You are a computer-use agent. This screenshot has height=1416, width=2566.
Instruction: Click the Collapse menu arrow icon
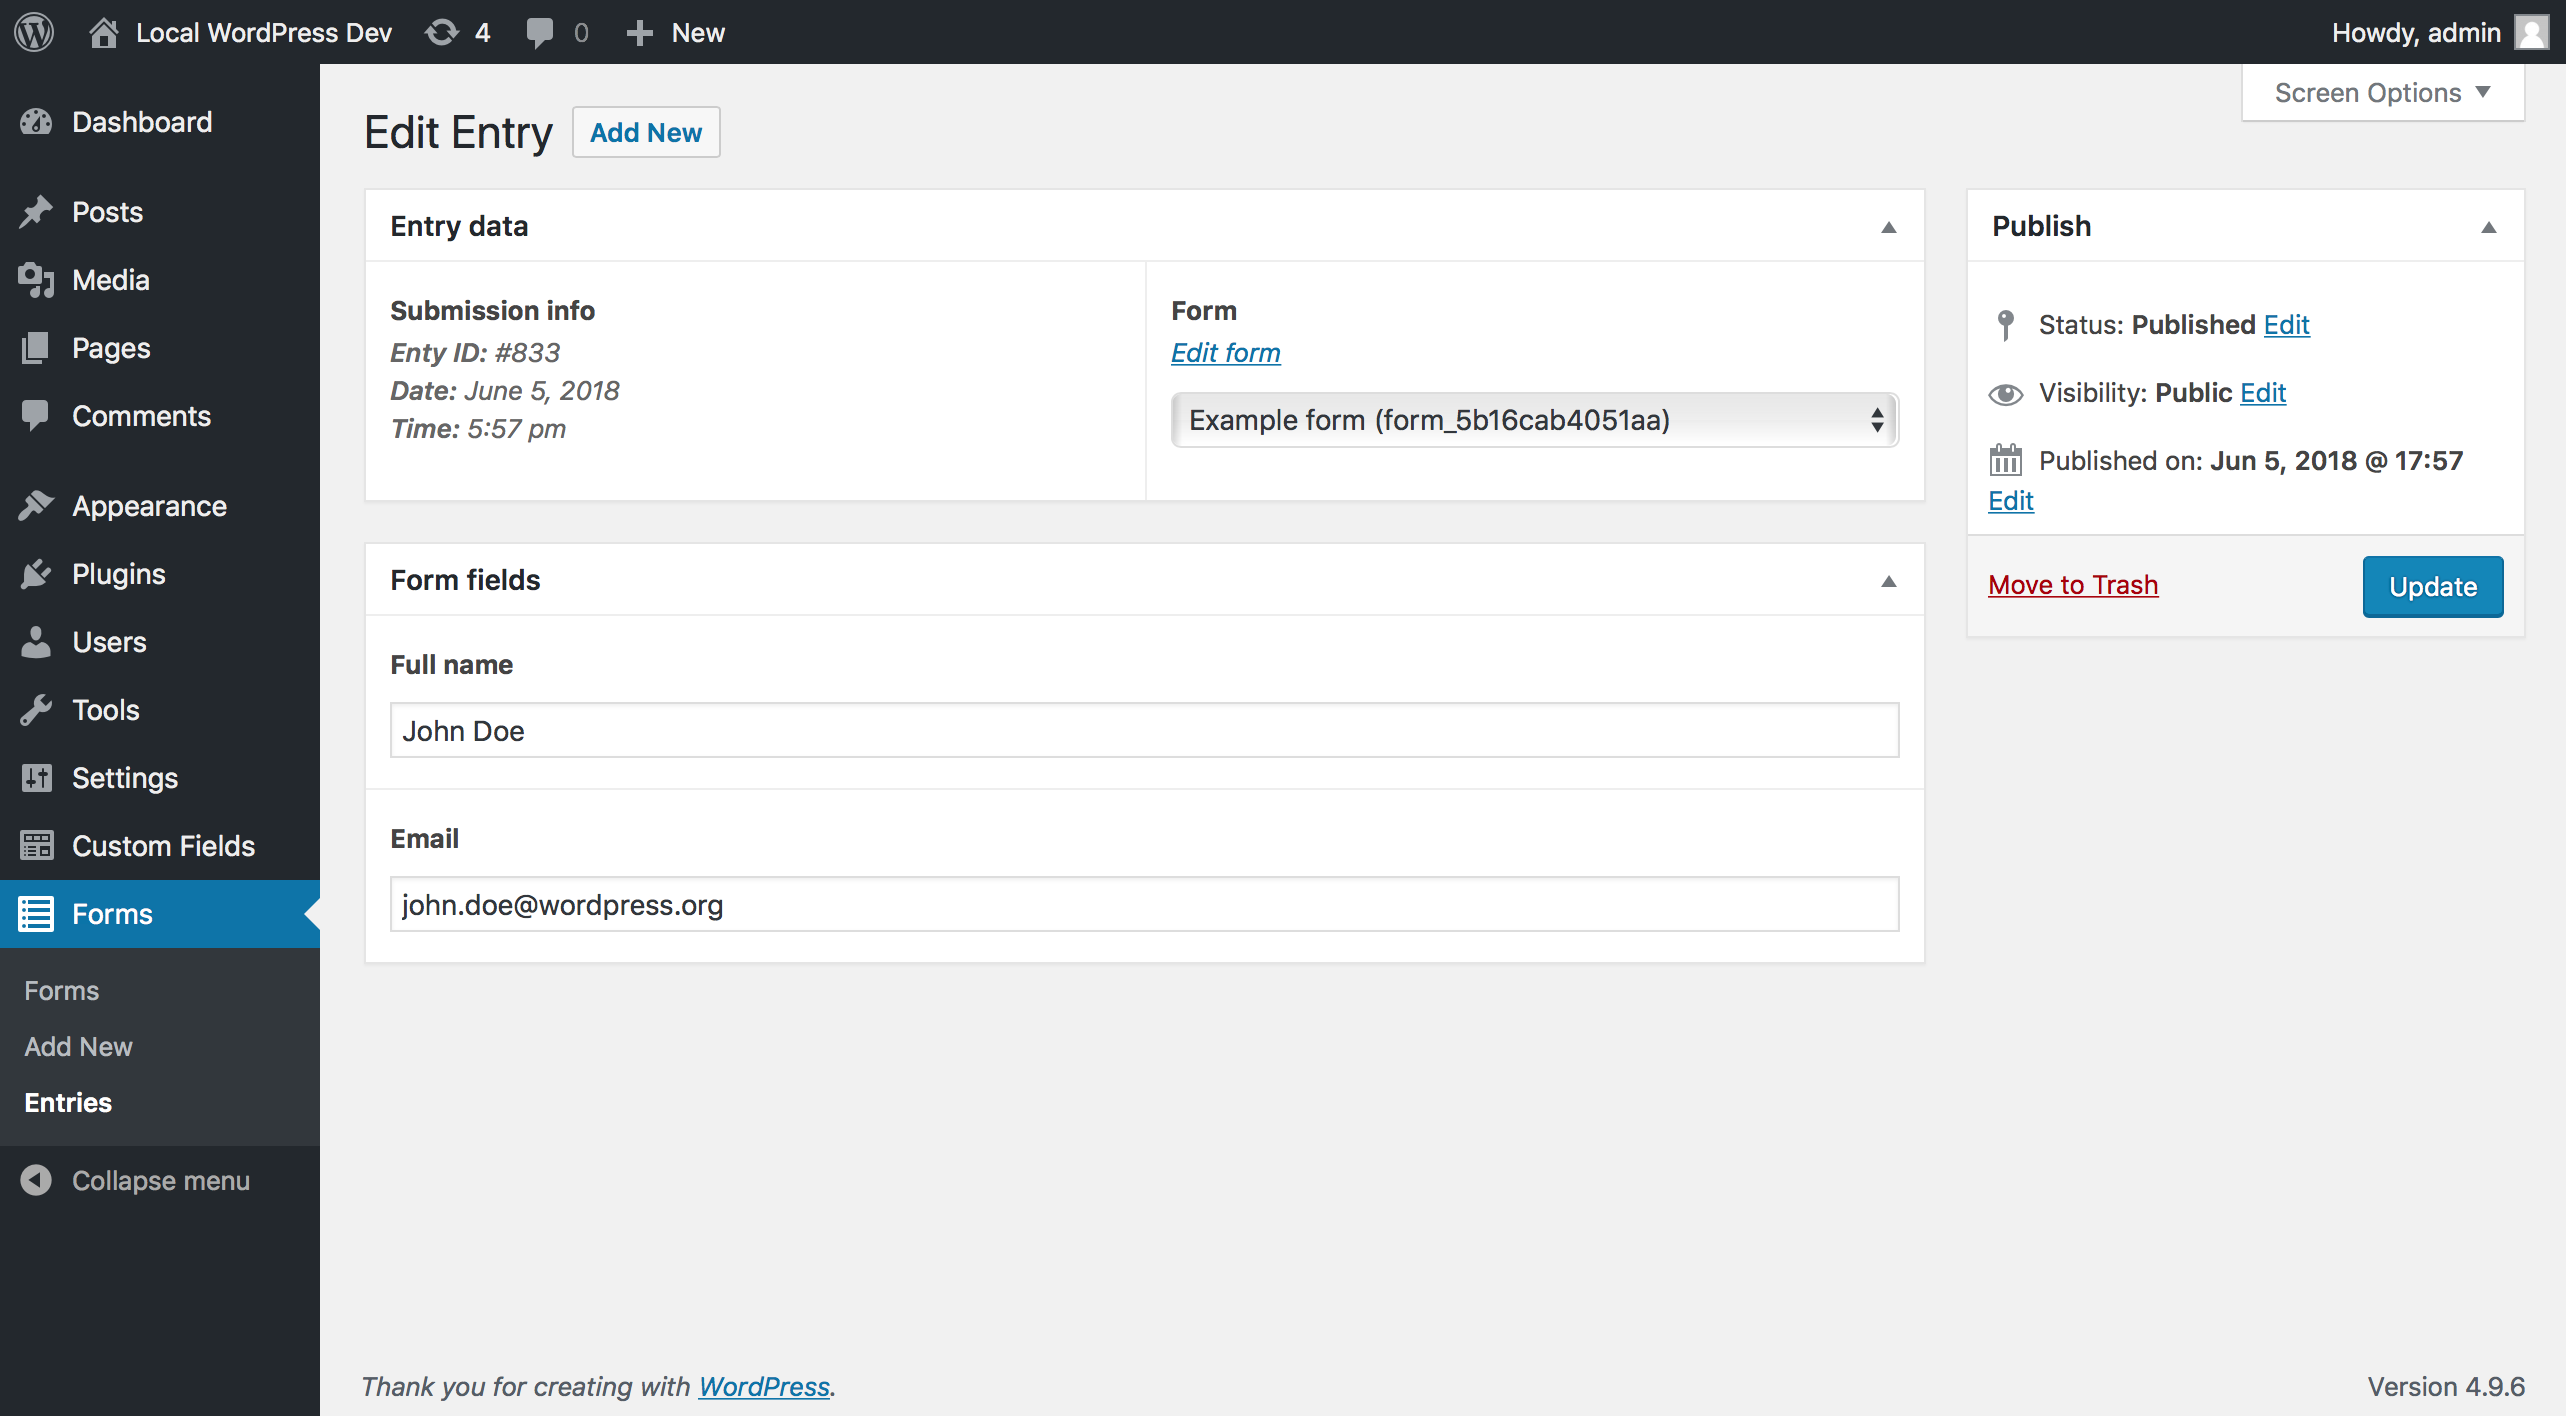pyautogui.click(x=36, y=1180)
